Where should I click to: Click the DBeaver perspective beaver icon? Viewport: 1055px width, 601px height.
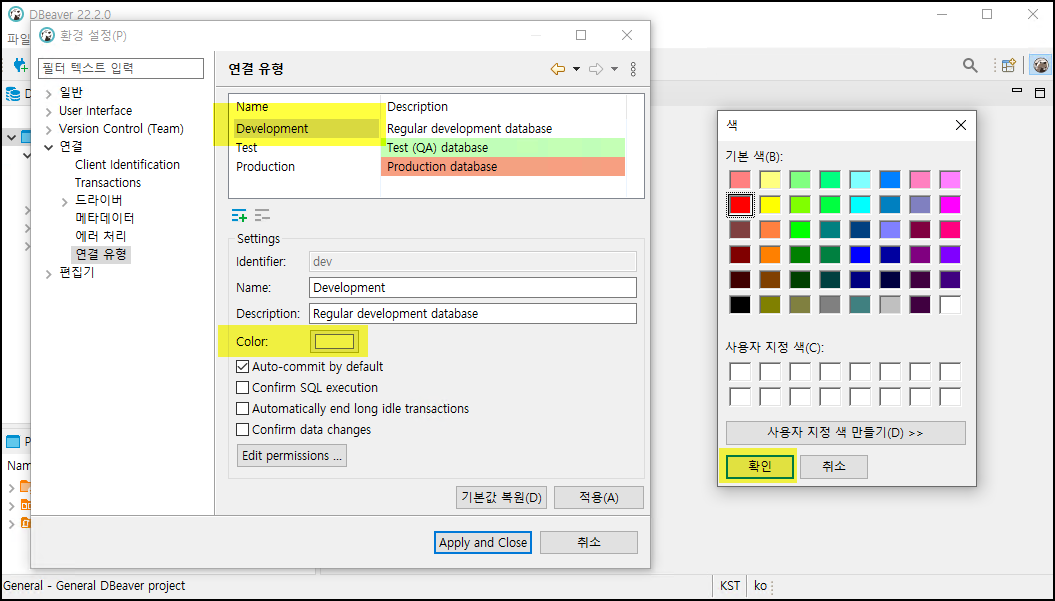(x=1040, y=65)
